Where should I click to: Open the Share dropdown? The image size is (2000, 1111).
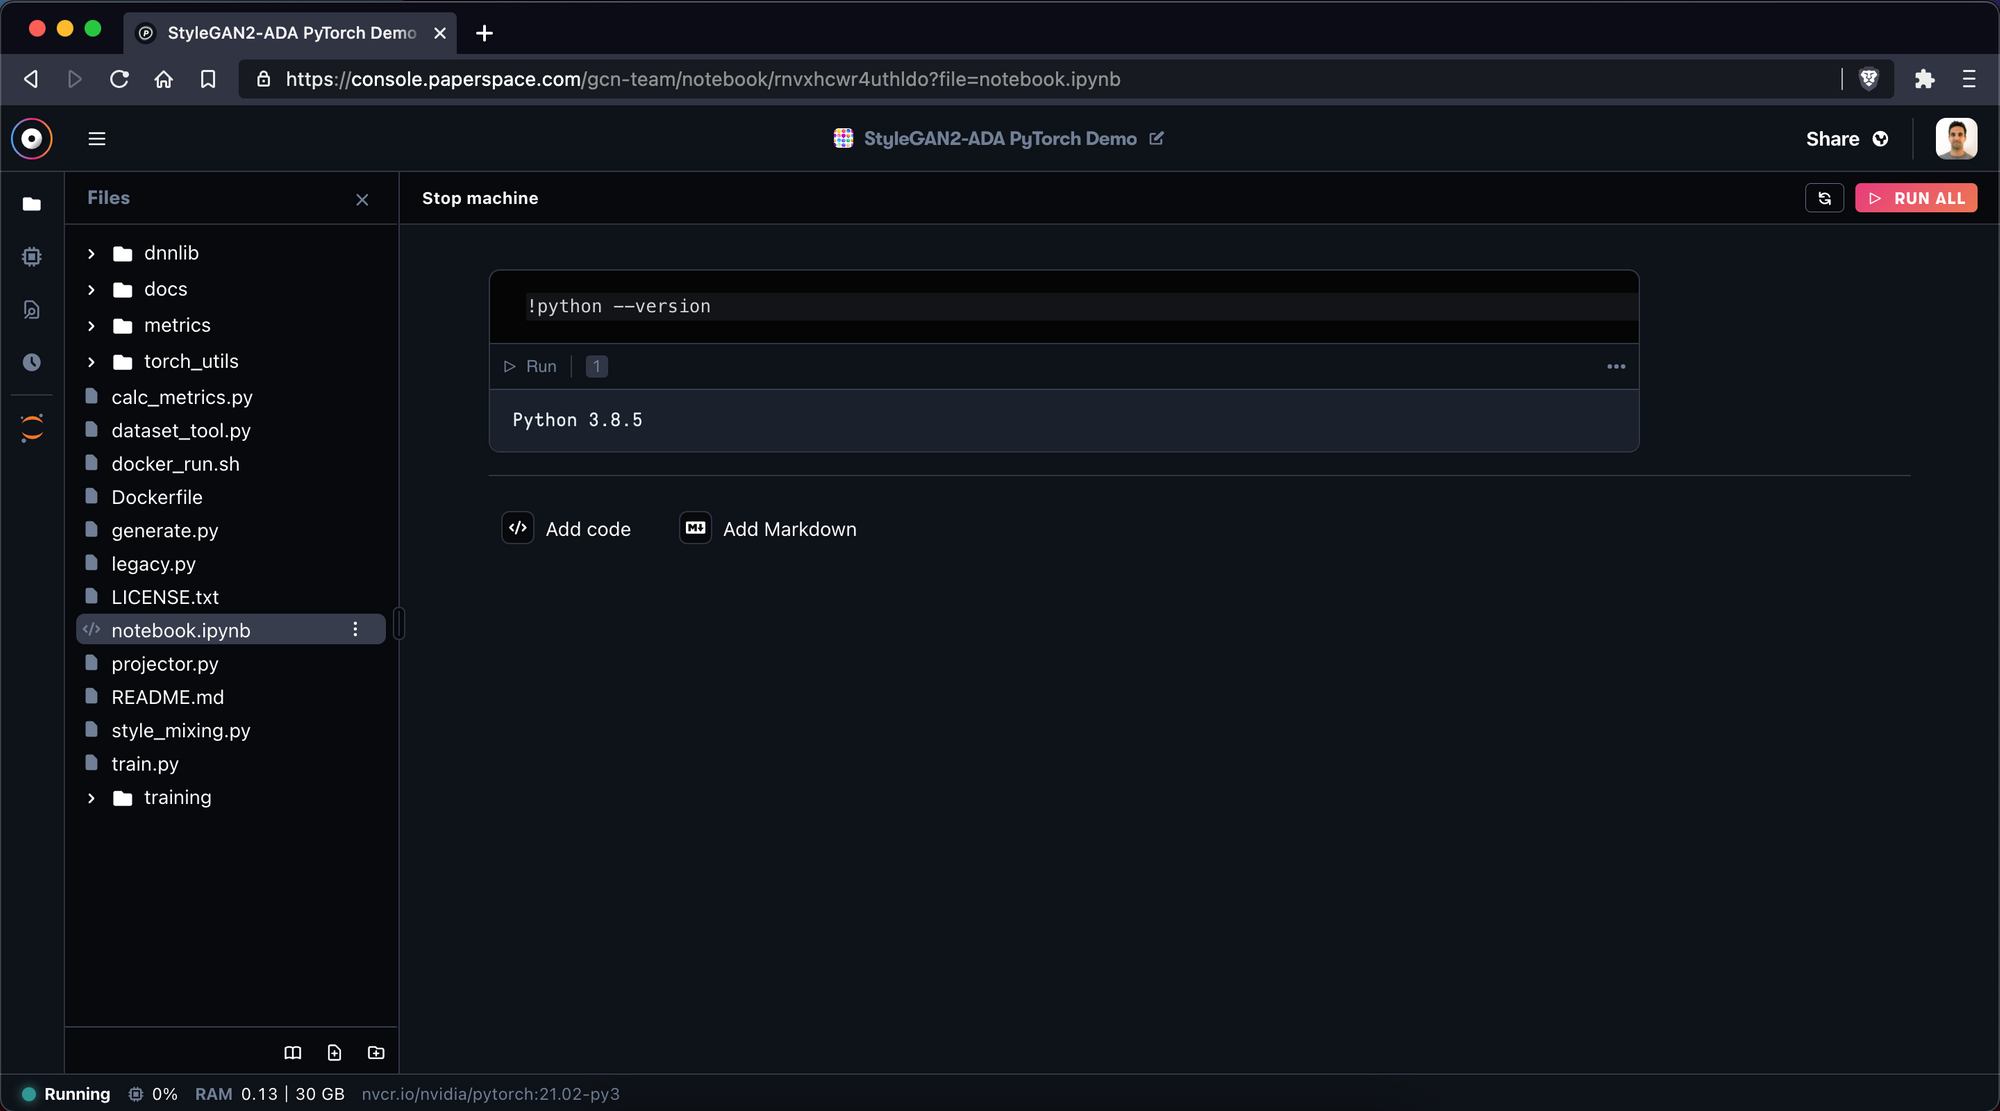pyautogui.click(x=1847, y=139)
